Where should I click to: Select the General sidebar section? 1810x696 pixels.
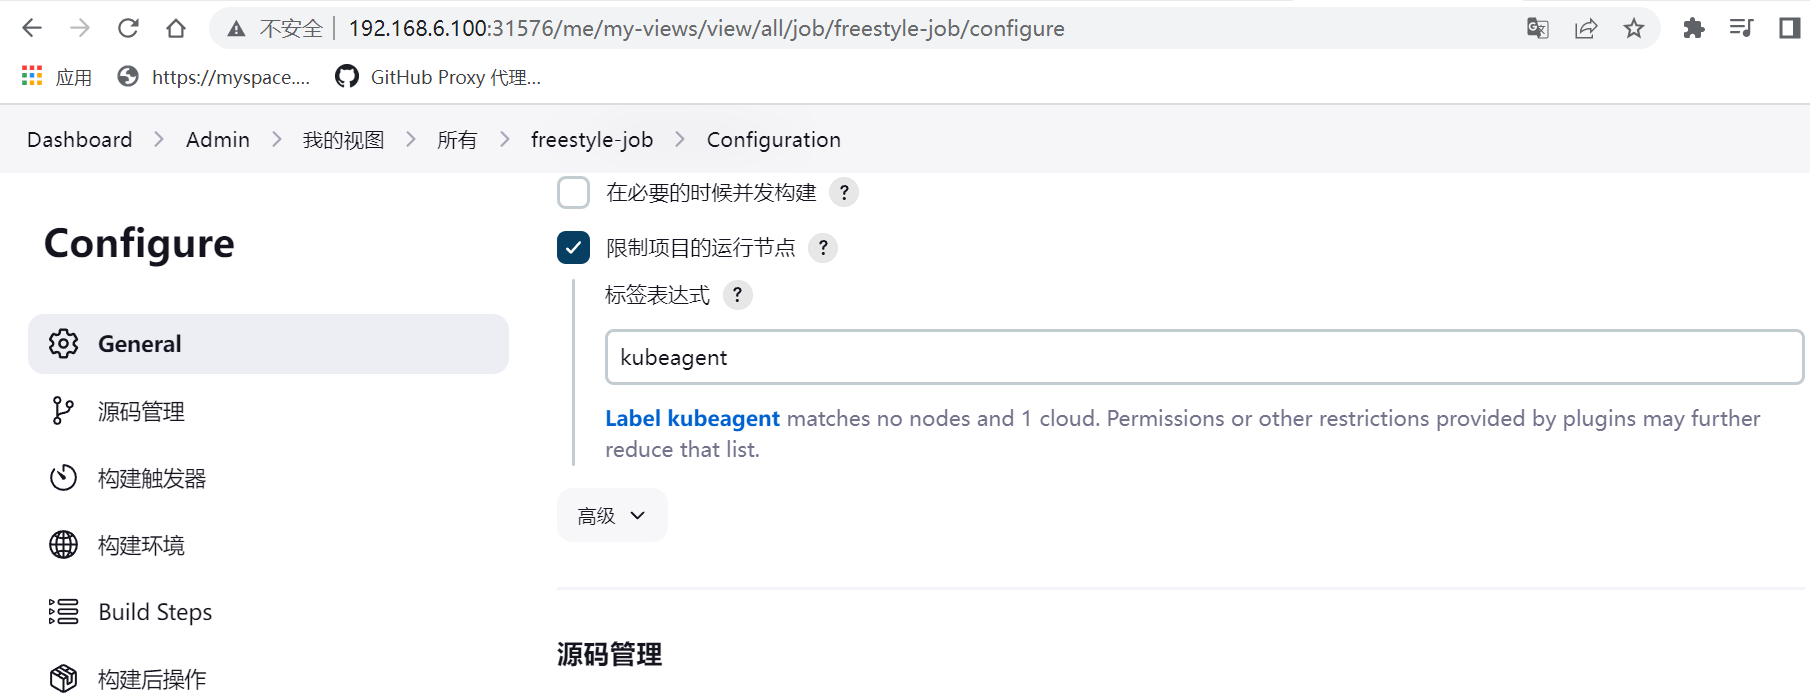[268, 344]
